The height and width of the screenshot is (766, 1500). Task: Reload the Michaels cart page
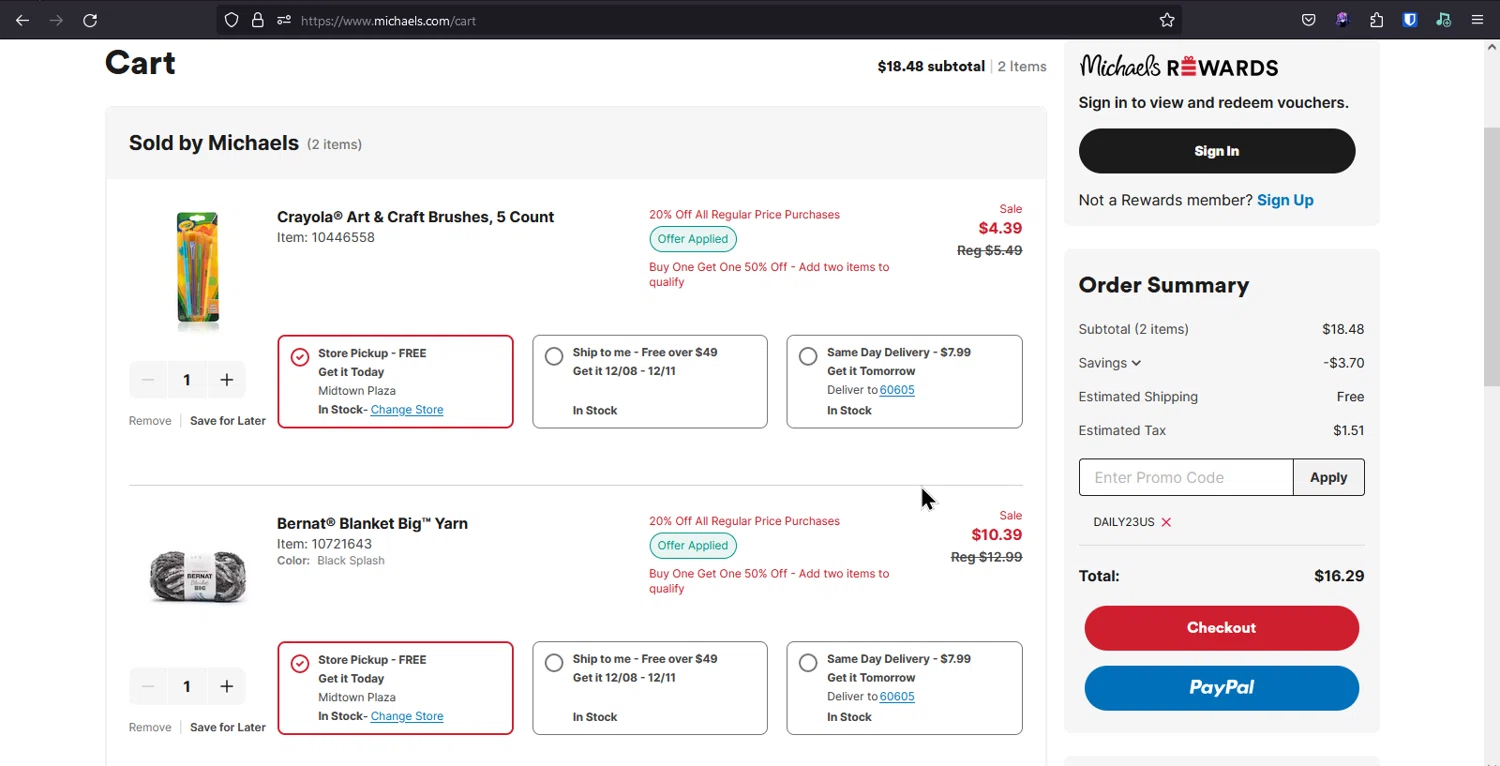coord(90,20)
